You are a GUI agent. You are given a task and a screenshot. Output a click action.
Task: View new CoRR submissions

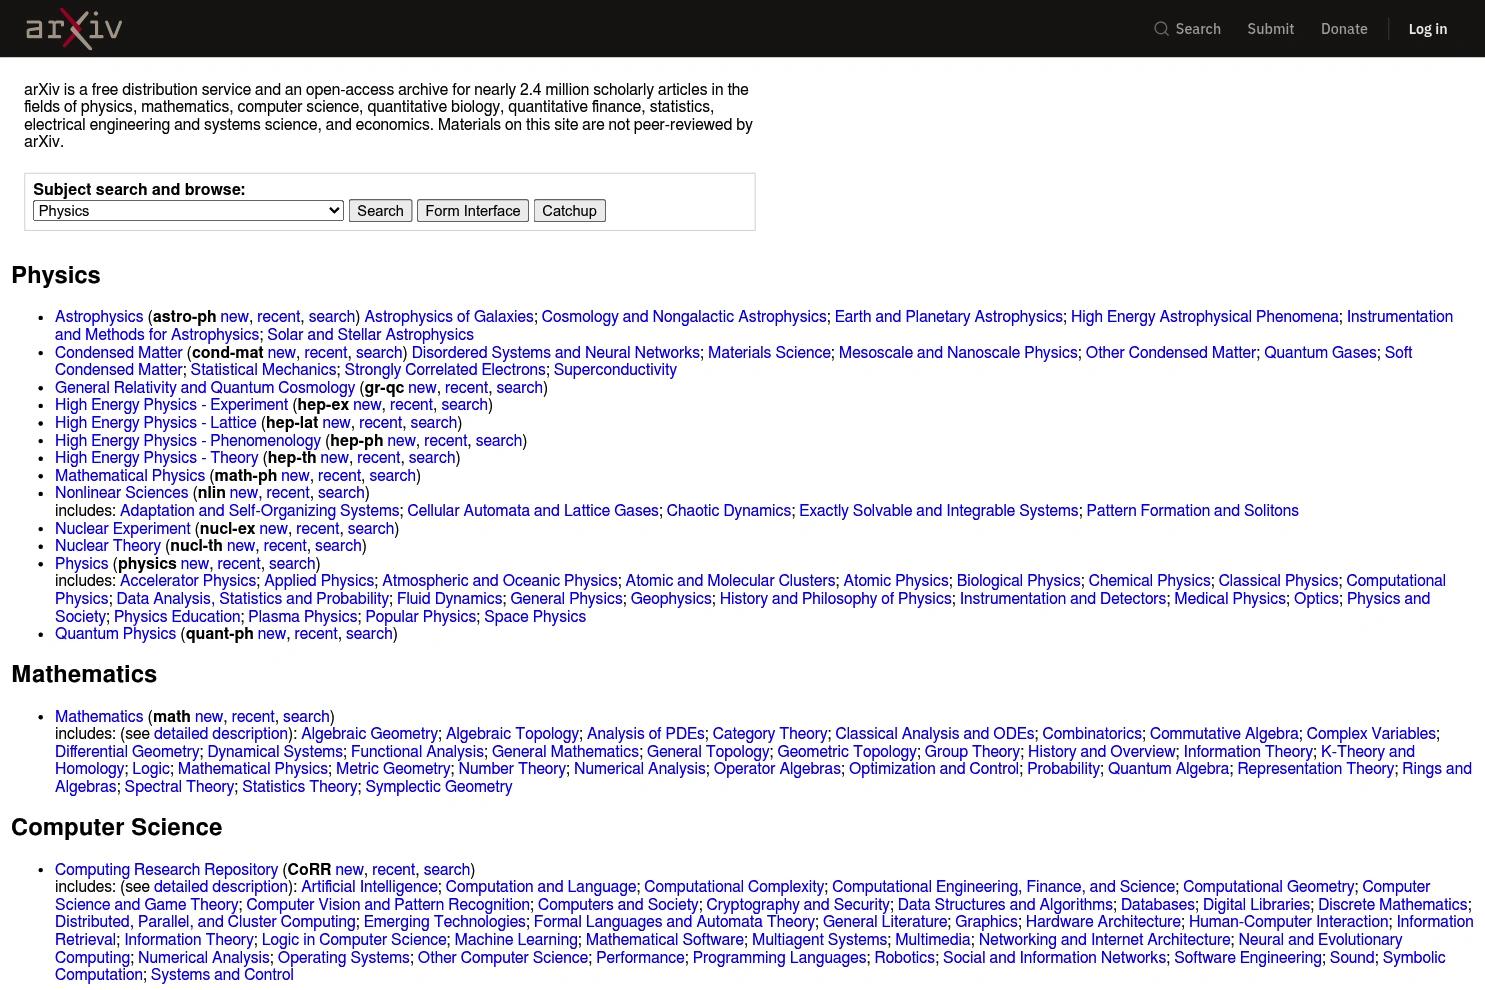pyautogui.click(x=349, y=870)
